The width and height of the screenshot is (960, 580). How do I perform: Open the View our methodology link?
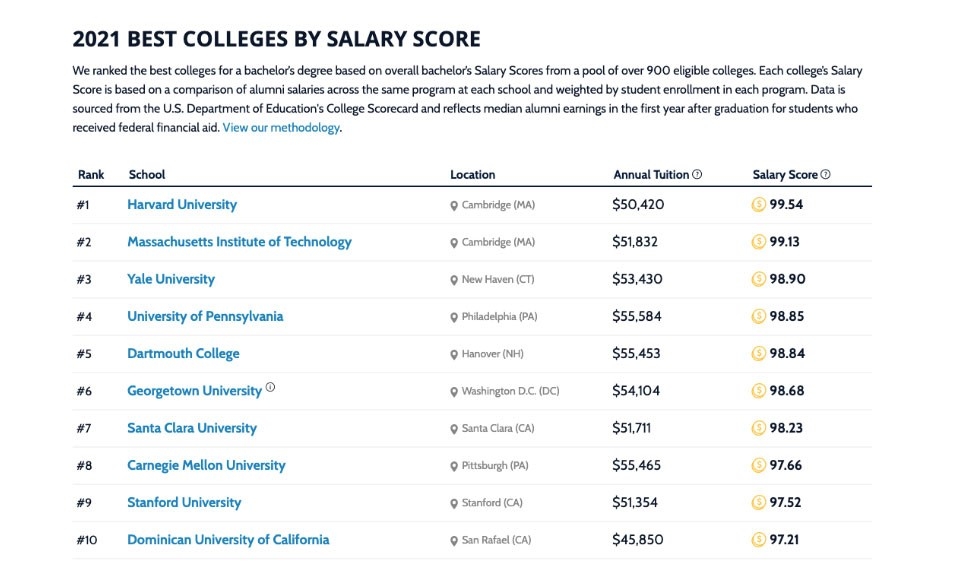281,128
